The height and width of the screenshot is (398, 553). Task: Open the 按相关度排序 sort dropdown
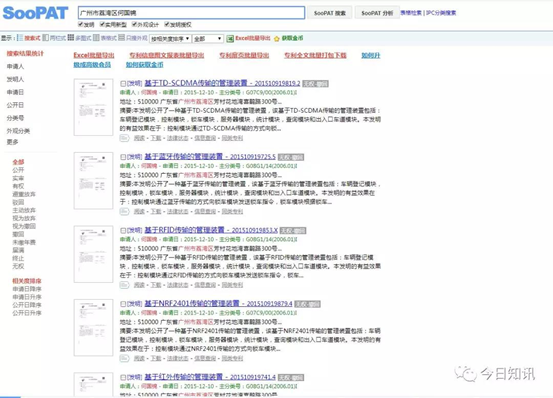(170, 39)
